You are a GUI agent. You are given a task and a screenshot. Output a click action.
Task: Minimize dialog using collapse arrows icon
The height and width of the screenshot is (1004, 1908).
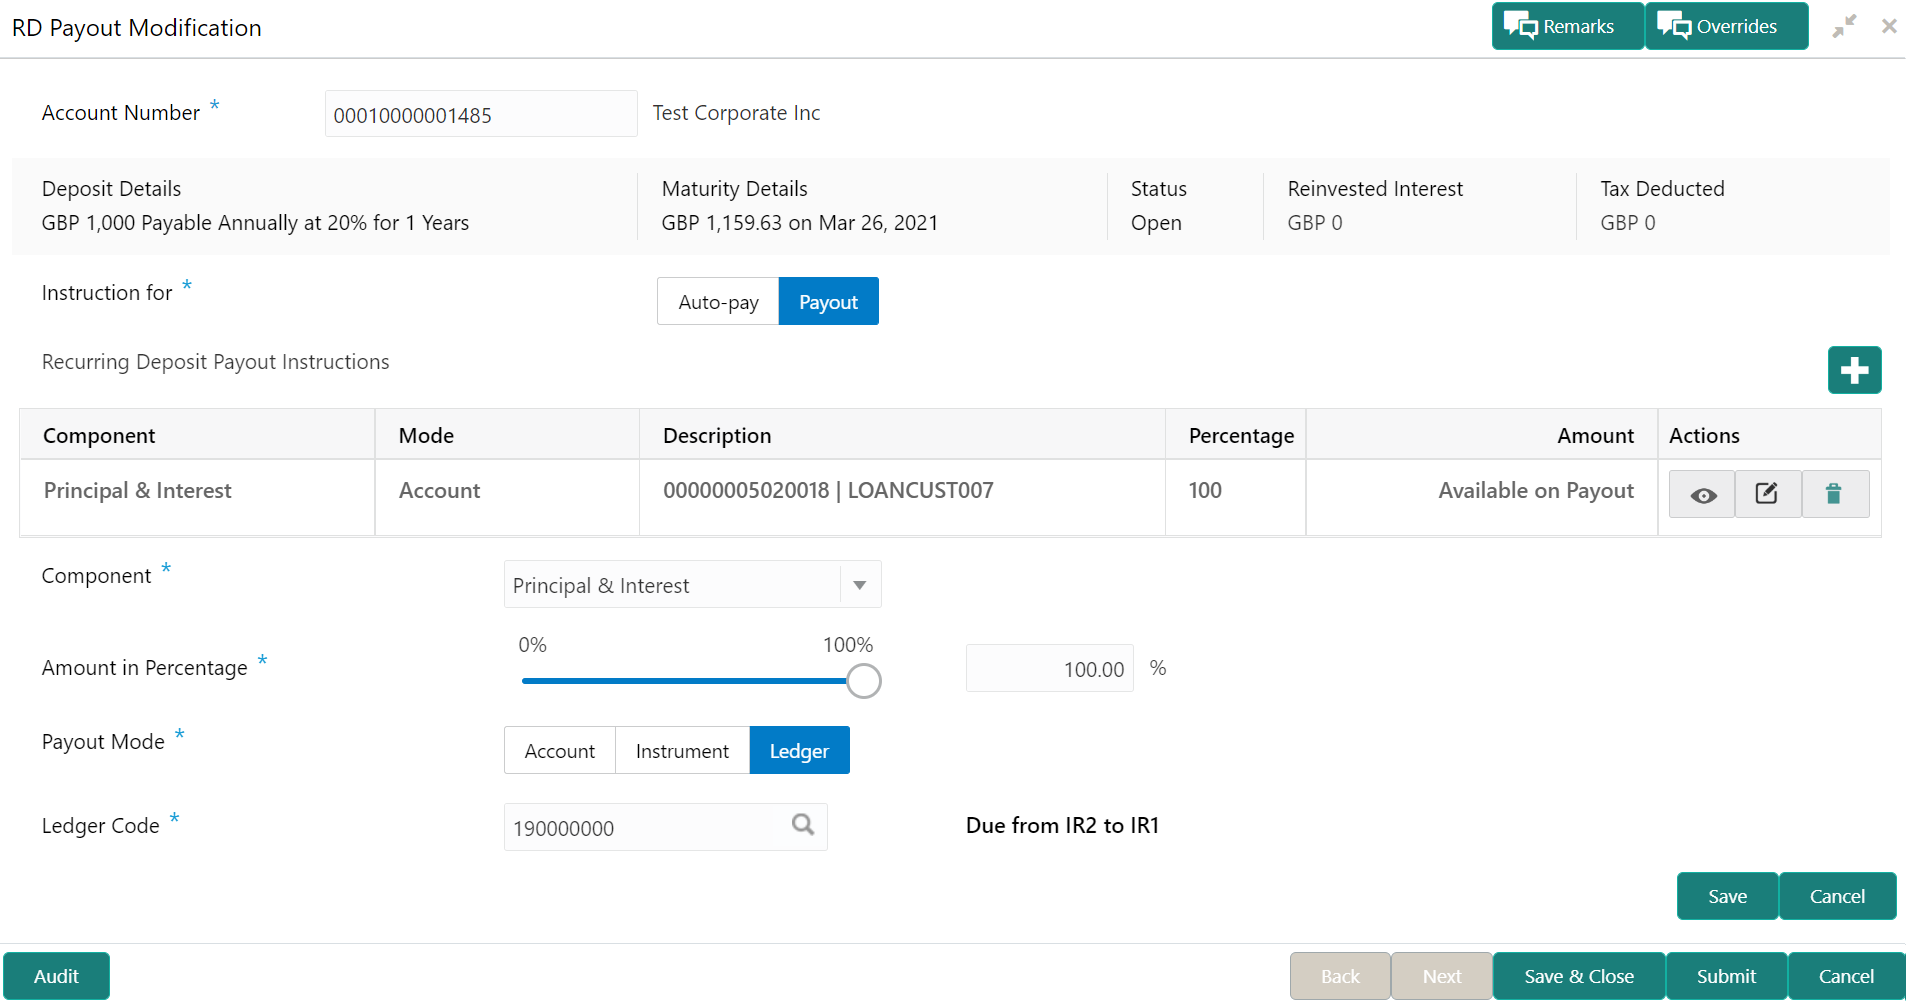click(1844, 26)
